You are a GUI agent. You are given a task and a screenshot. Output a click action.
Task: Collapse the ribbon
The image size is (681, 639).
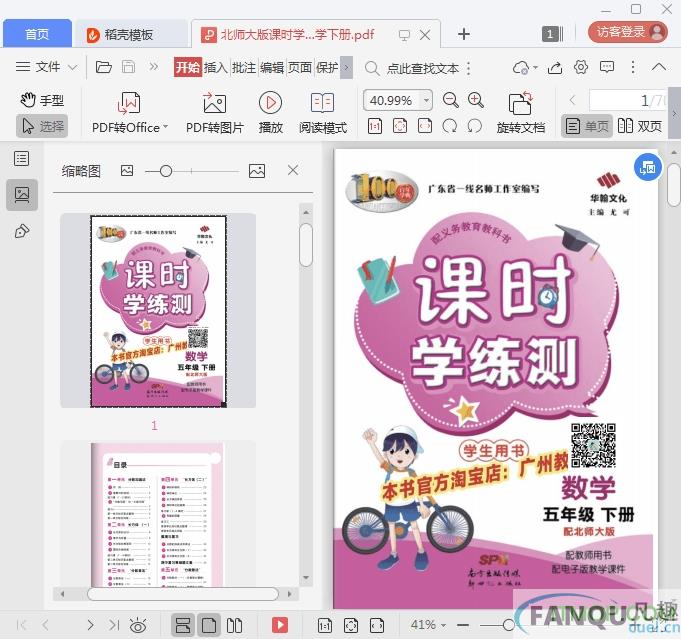(x=659, y=67)
